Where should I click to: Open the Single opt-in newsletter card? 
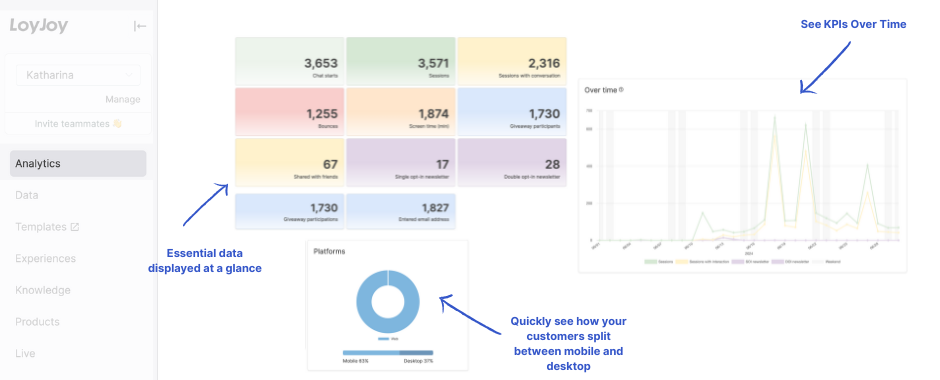tap(401, 162)
